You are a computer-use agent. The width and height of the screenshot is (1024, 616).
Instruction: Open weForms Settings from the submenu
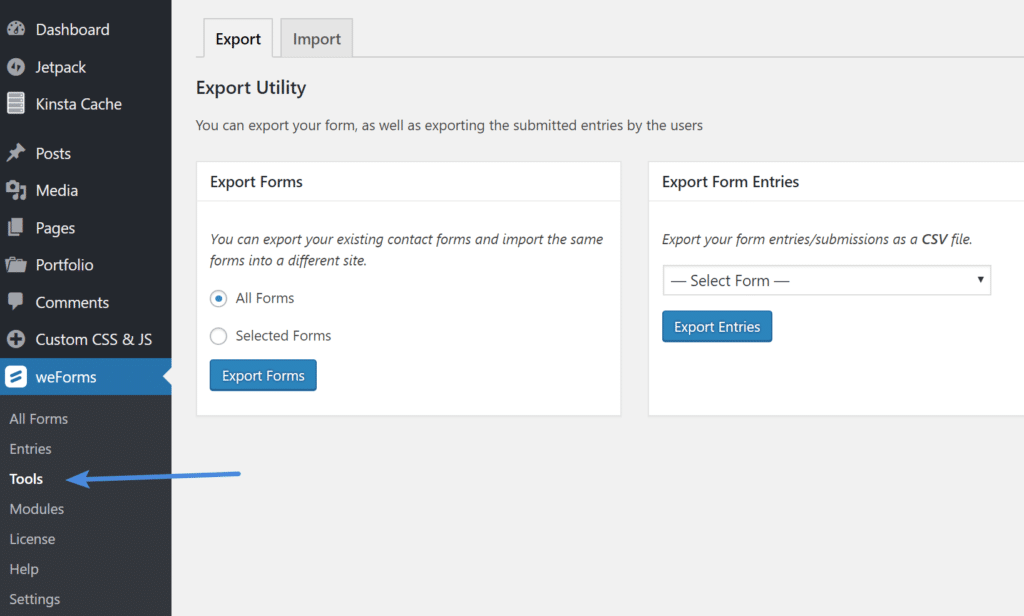(x=34, y=599)
